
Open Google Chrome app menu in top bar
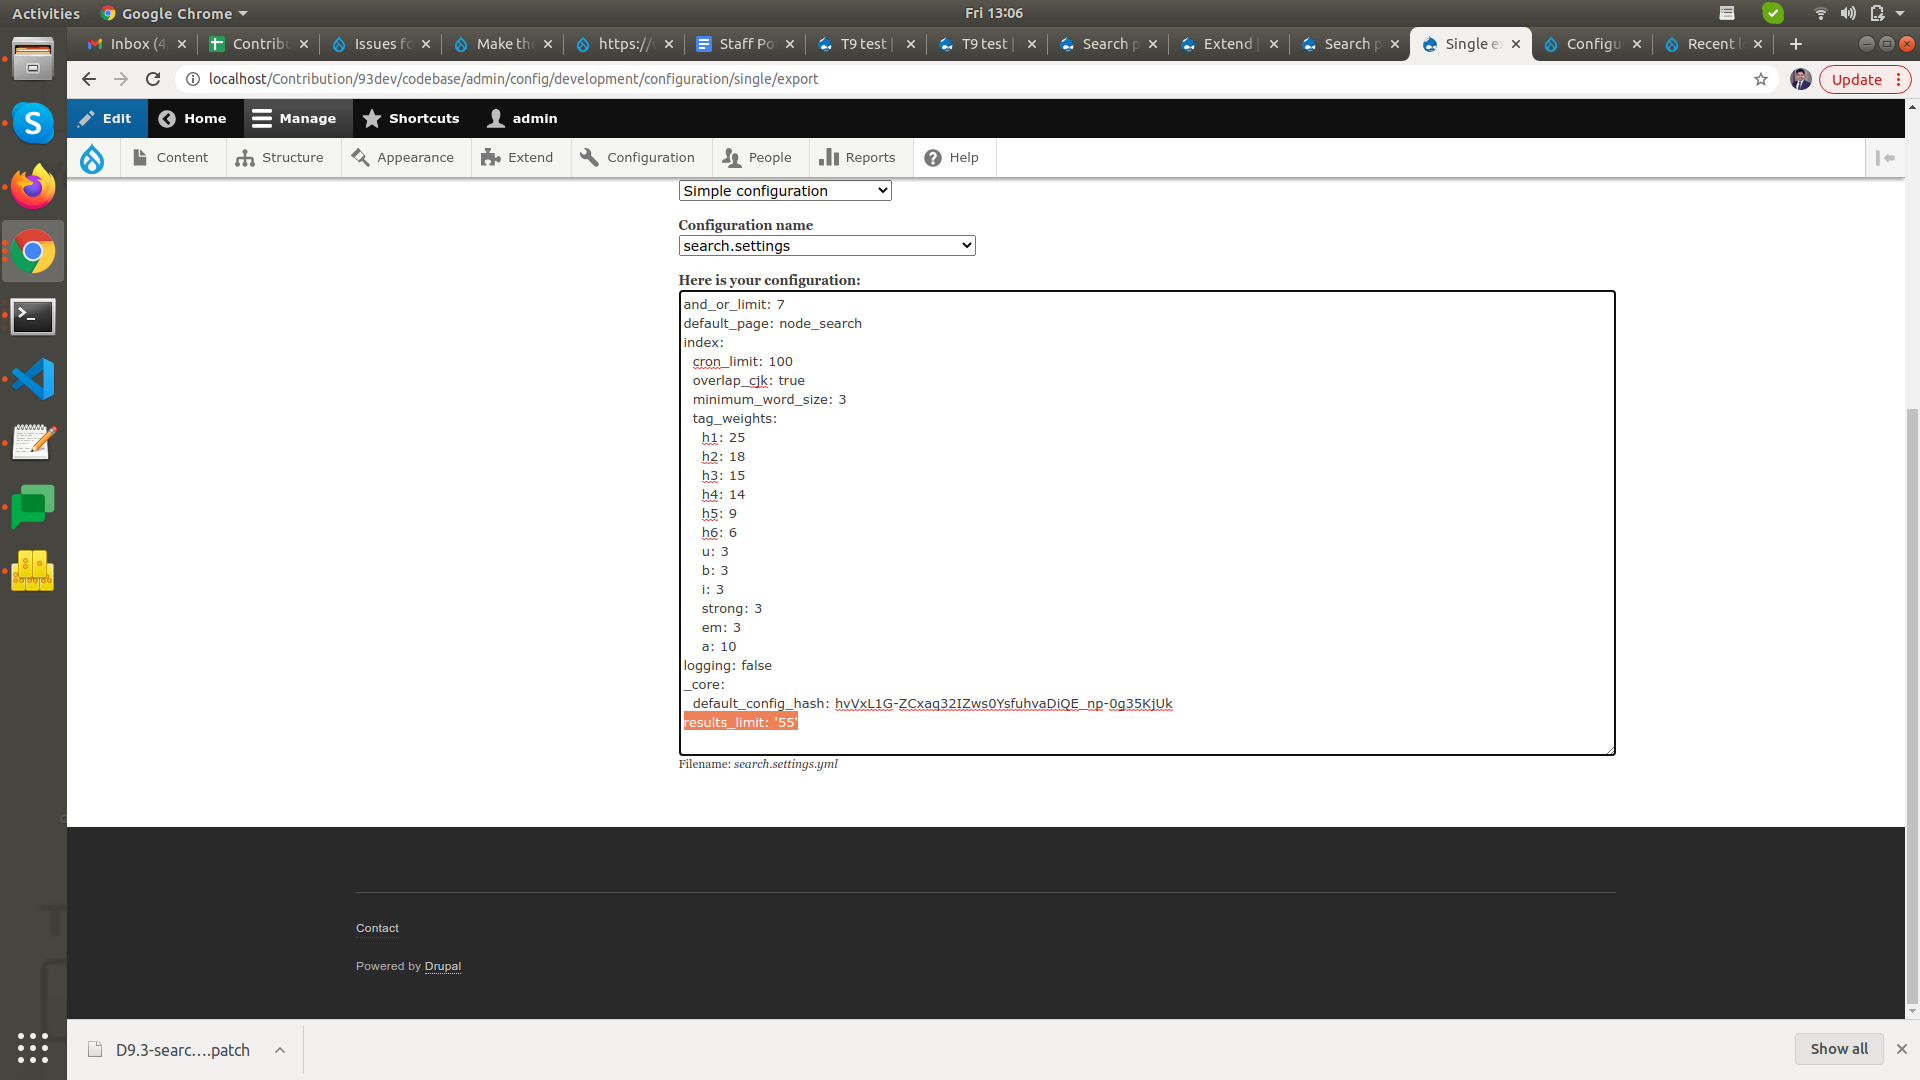(174, 13)
